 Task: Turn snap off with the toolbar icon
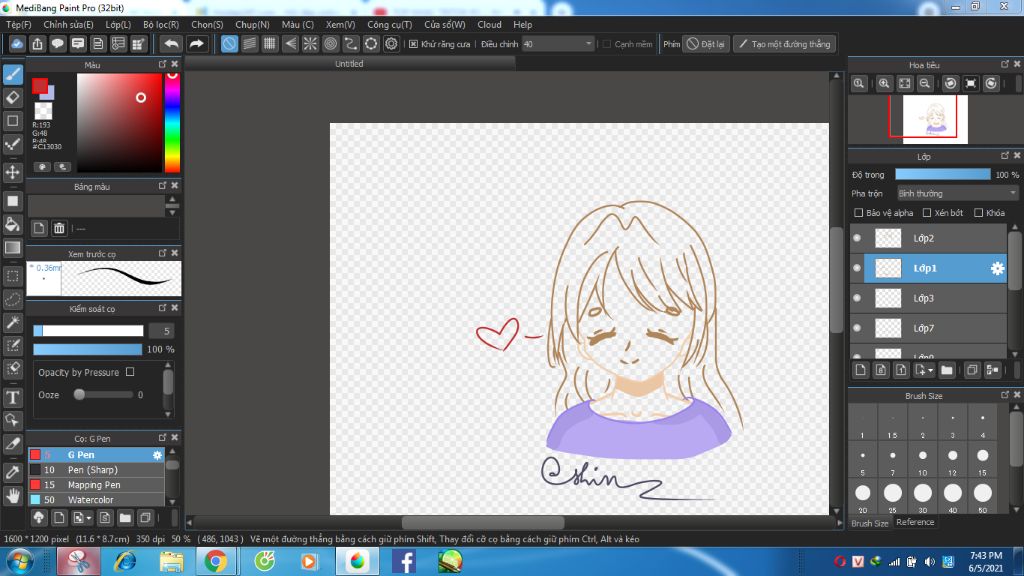tap(229, 44)
